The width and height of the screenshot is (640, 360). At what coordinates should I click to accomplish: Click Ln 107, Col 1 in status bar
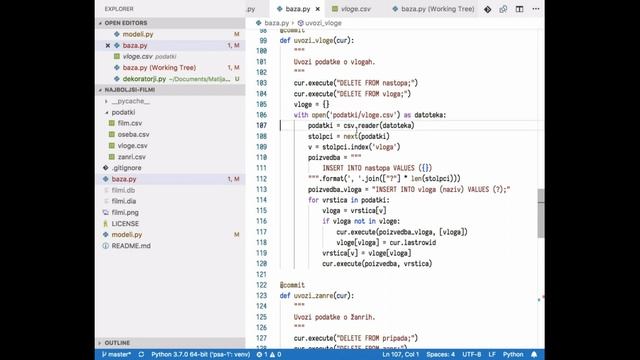pyautogui.click(x=400, y=354)
